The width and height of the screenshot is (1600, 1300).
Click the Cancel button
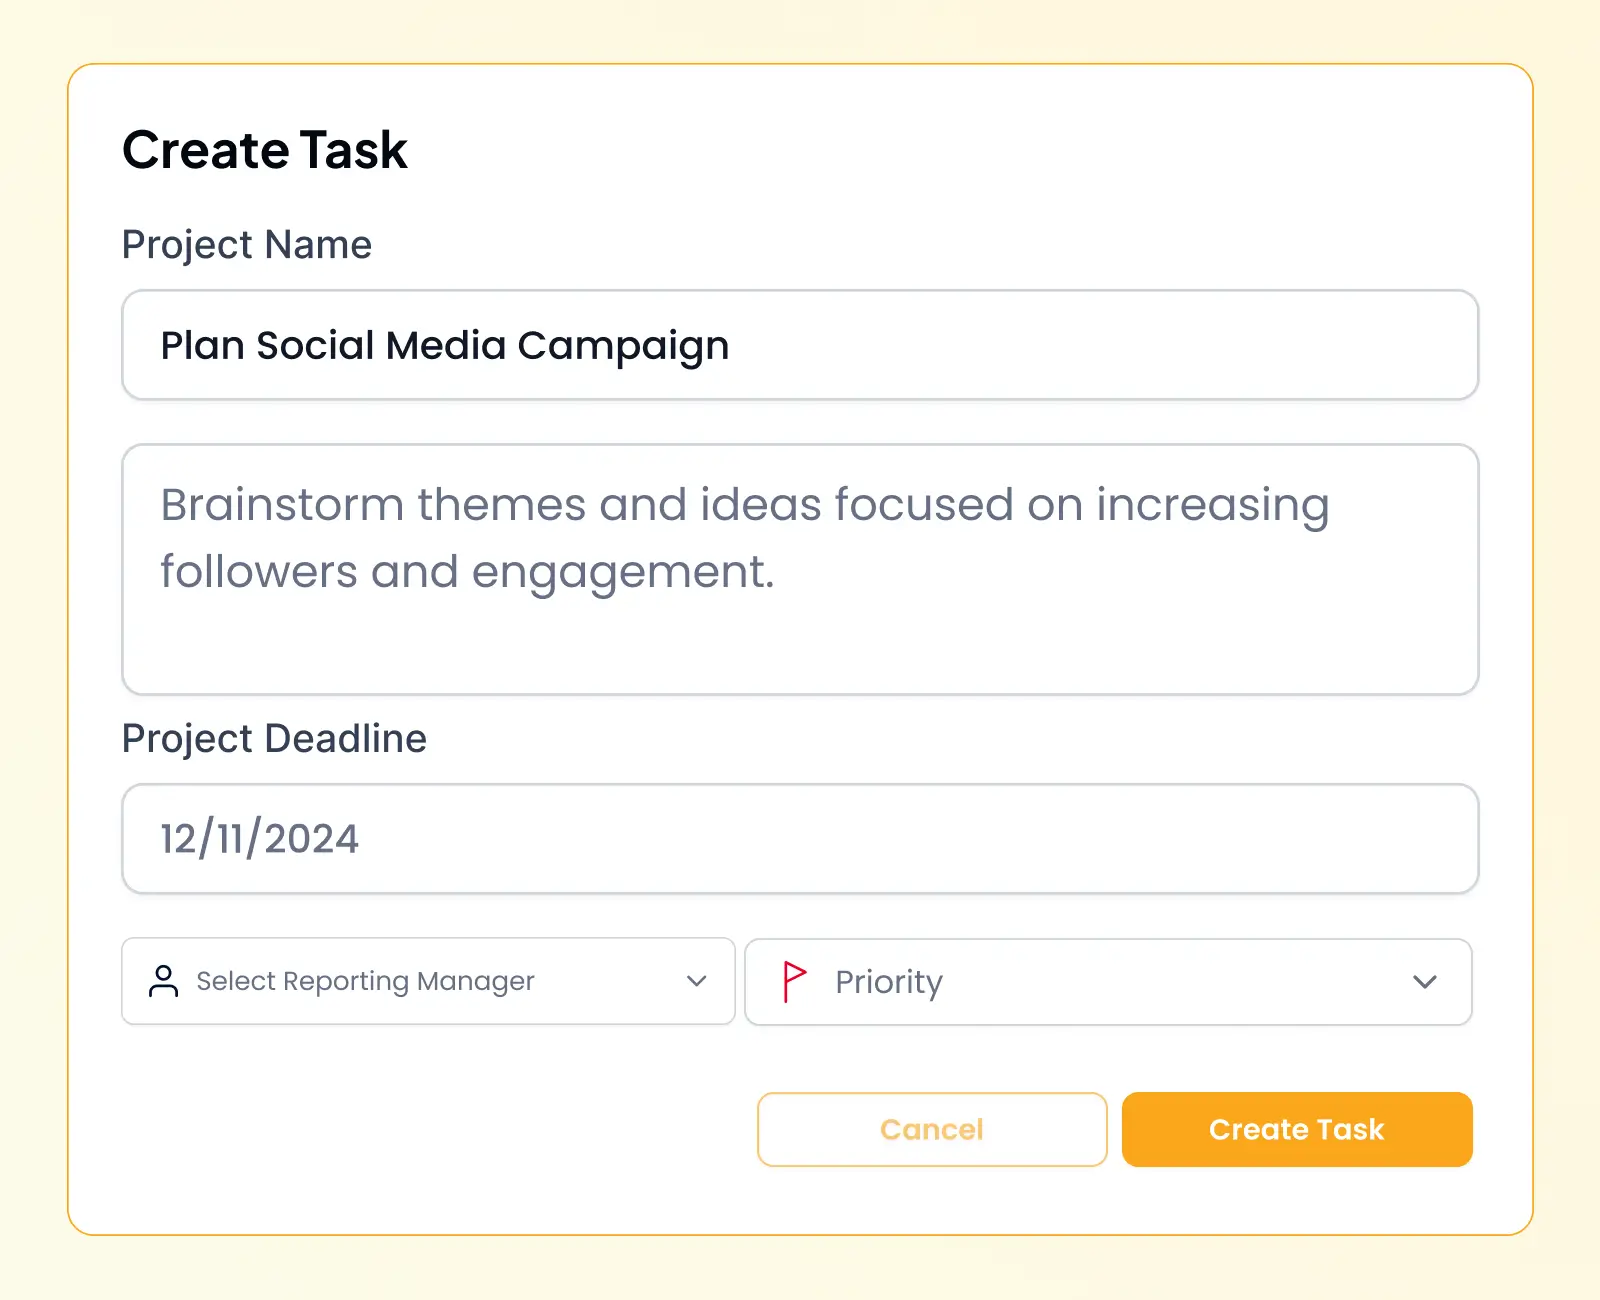coord(932,1129)
